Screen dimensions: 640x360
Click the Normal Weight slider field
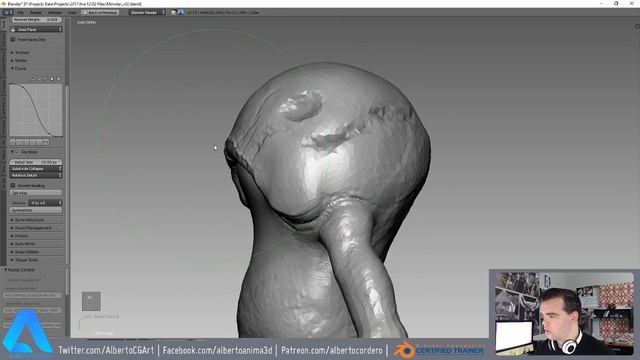coord(36,20)
